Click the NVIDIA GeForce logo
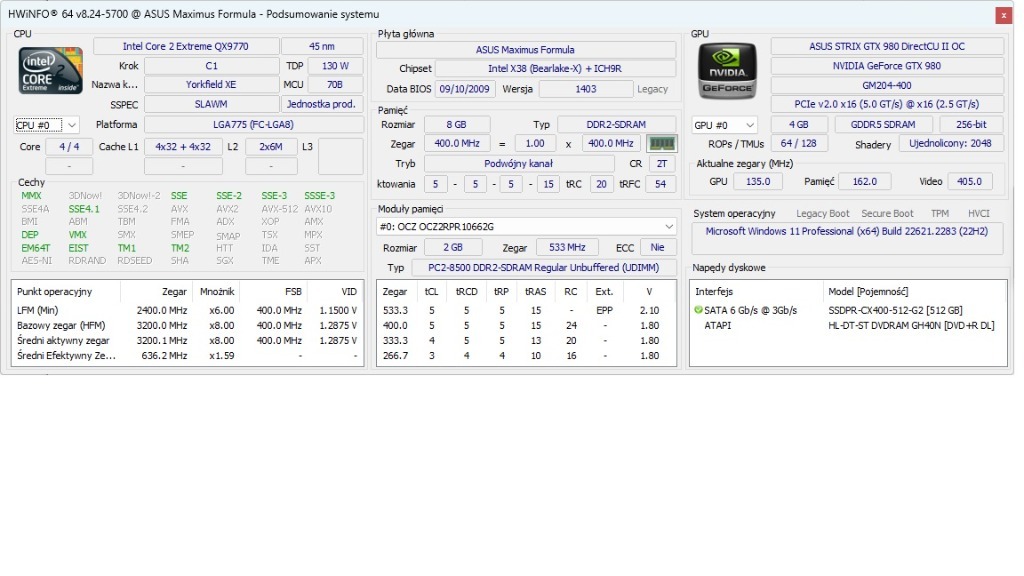Image resolution: width=1024 pixels, height=576 pixels. tap(726, 70)
